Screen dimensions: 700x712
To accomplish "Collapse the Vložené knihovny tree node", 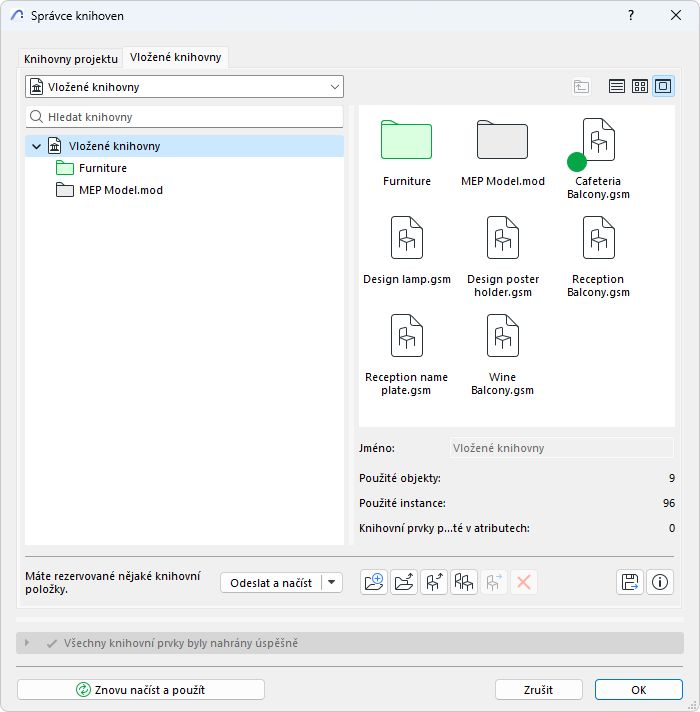I will (36, 146).
